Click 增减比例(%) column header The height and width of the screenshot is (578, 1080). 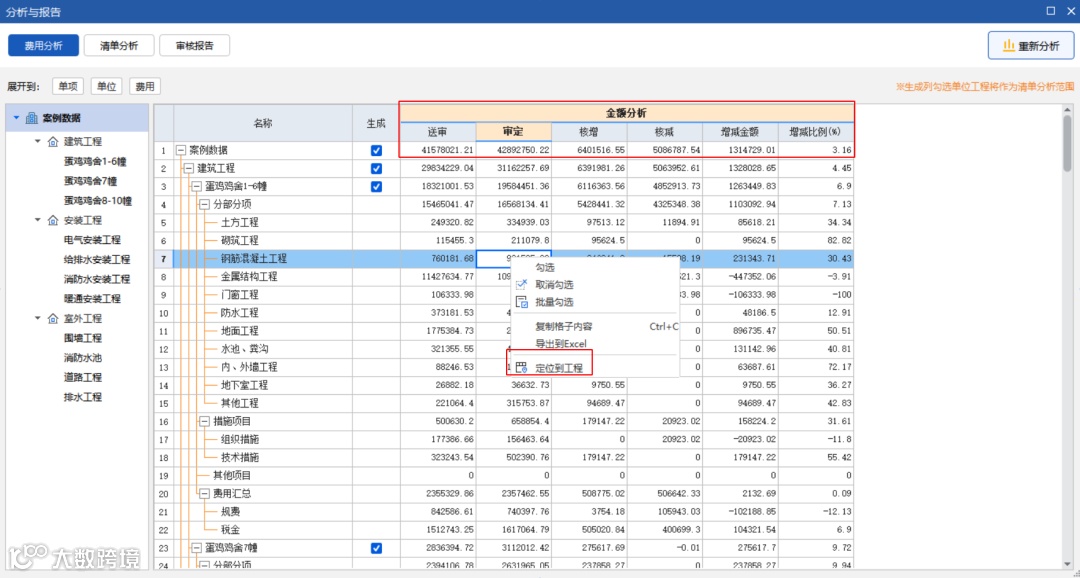point(816,132)
